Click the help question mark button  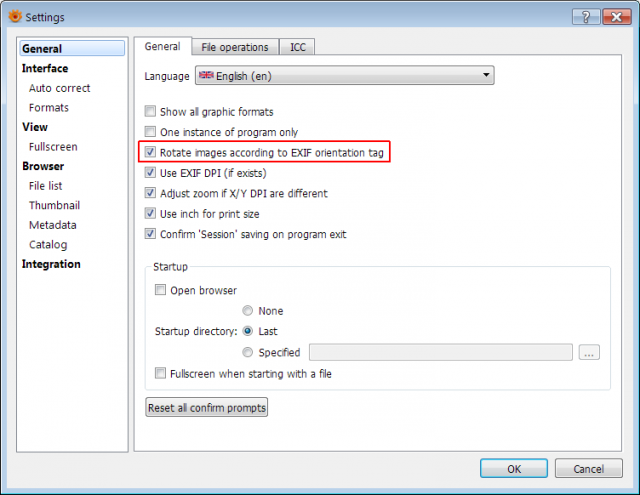(586, 17)
